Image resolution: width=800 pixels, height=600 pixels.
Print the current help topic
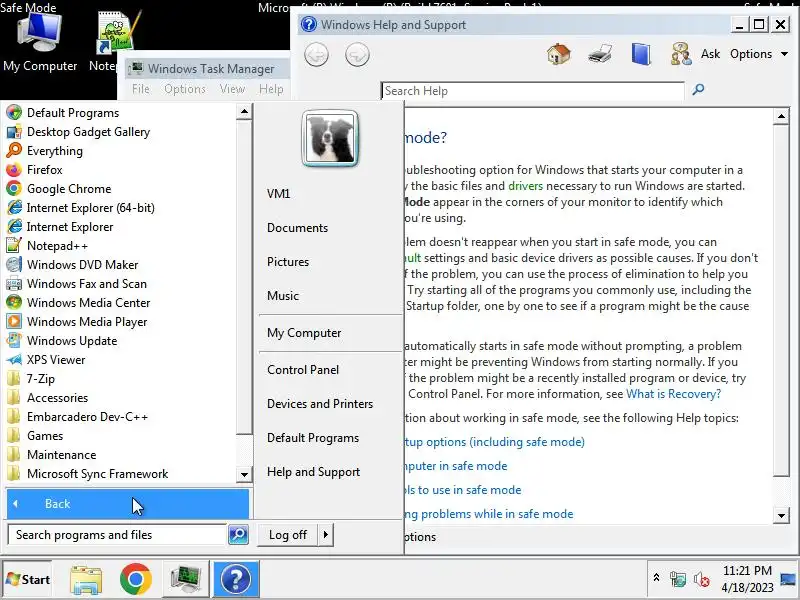599,54
